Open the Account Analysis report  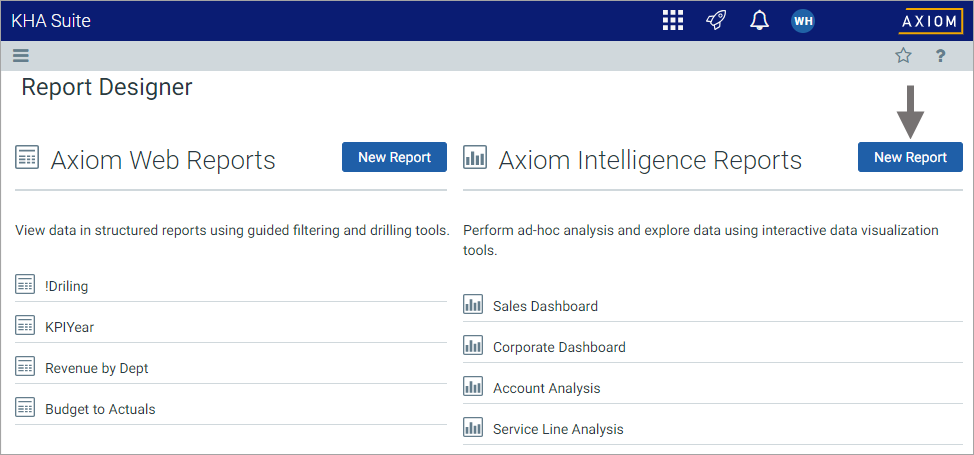coord(547,388)
